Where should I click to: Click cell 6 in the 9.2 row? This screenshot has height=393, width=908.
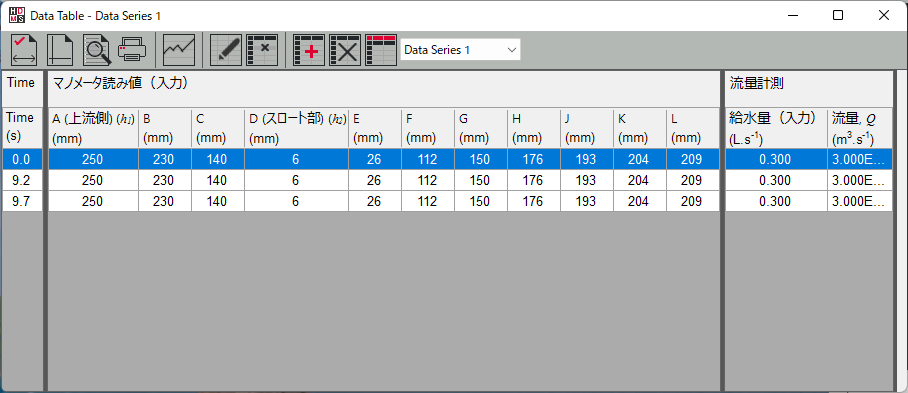click(x=296, y=181)
